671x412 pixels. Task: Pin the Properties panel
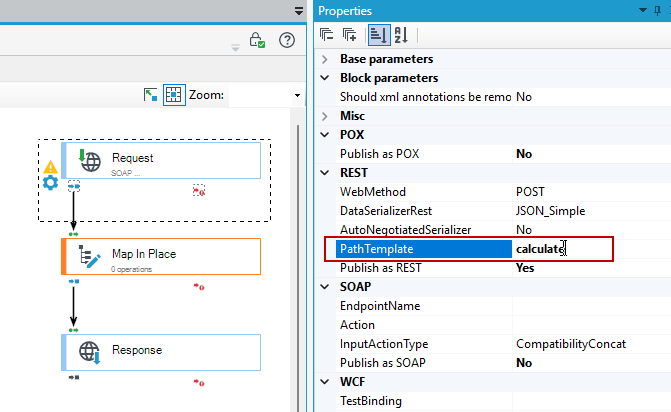pos(658,11)
